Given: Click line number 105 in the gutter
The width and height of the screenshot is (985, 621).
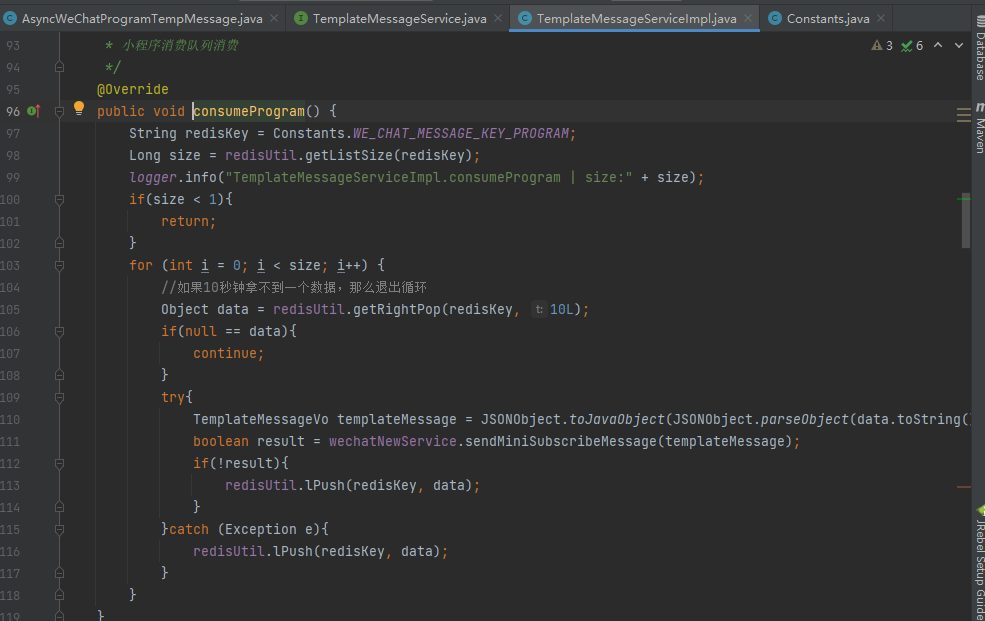Looking at the screenshot, I should click(x=10, y=310).
